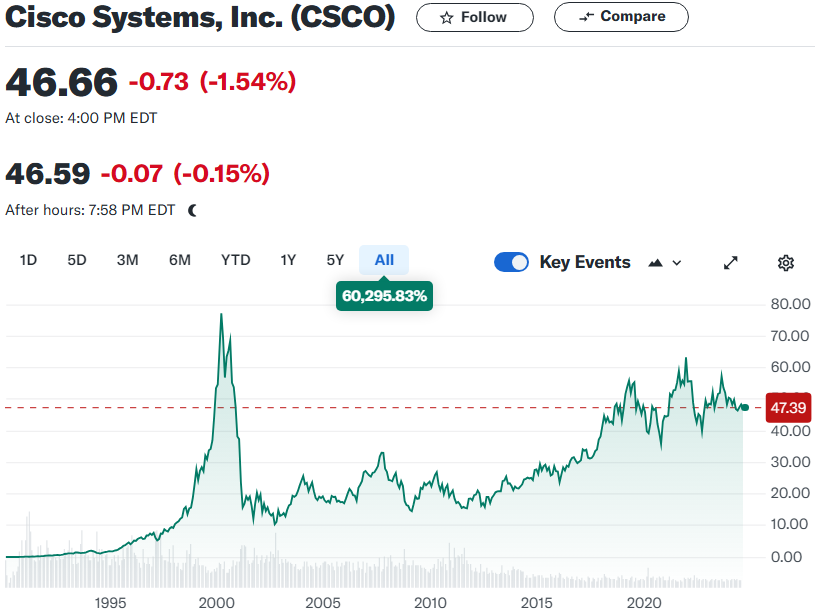Viewport: 826px width, 615px height.
Task: Switch chart to 3M range
Action: pos(127,260)
